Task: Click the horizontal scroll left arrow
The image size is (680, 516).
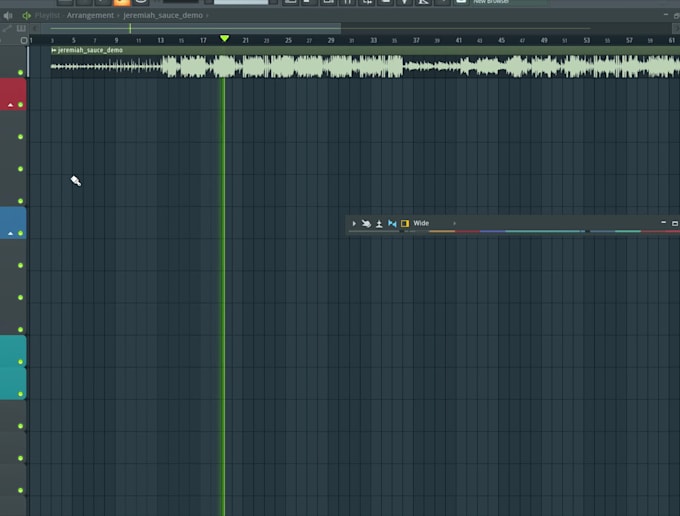Action: tap(35, 29)
